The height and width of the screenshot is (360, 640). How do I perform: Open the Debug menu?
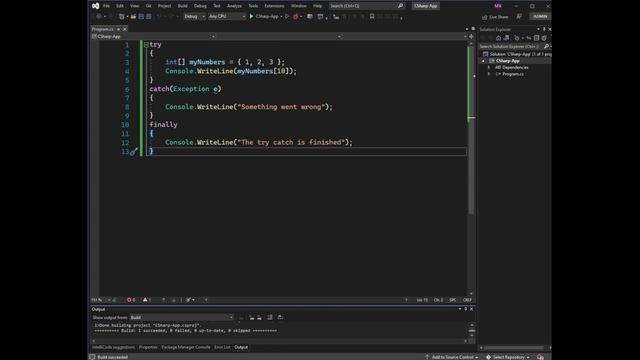click(x=200, y=6)
